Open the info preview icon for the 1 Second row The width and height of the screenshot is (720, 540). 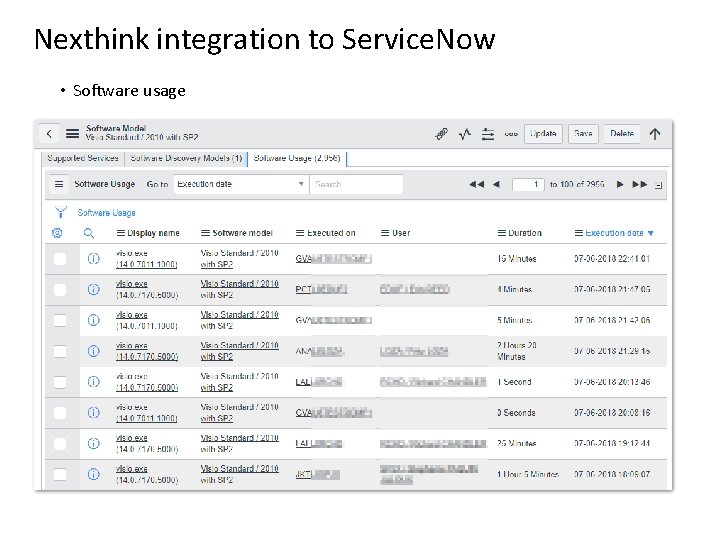coord(94,382)
